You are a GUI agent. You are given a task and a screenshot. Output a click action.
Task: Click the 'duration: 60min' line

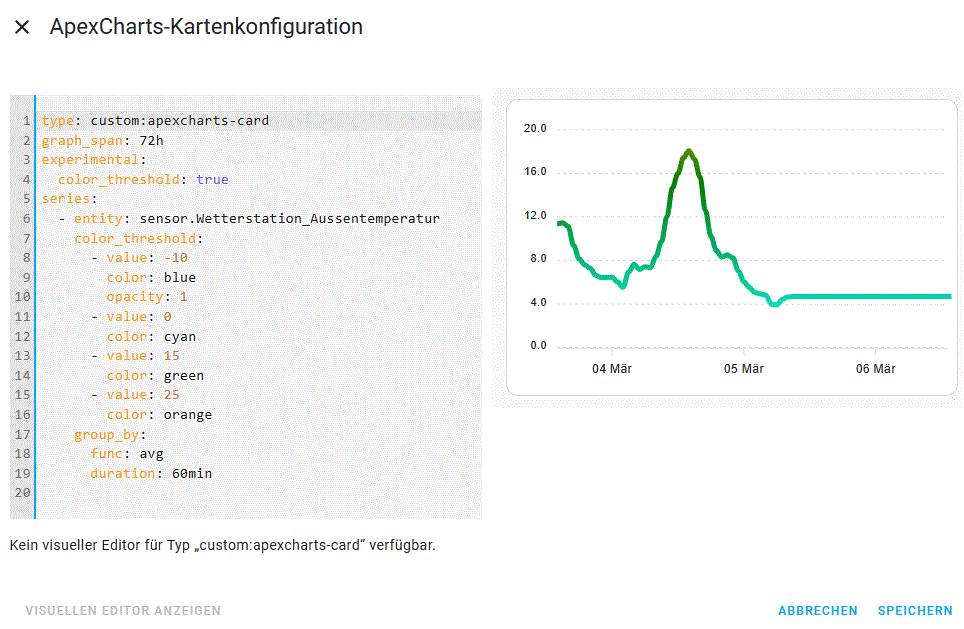tap(150, 474)
